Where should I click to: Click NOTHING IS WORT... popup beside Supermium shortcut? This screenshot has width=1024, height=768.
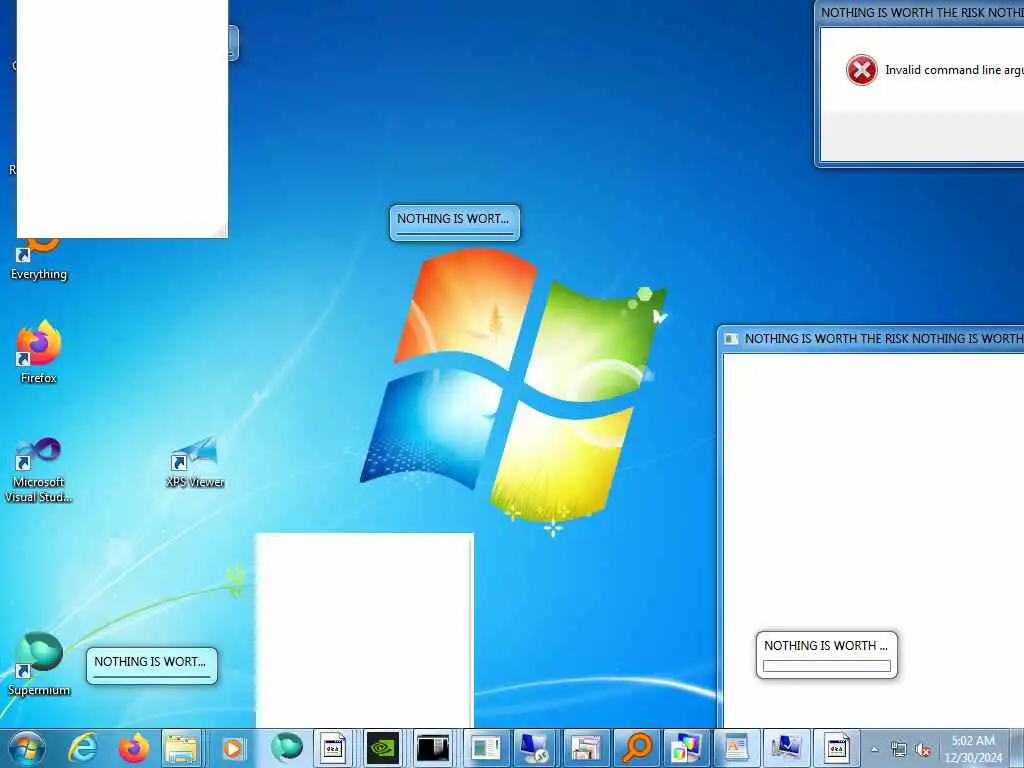tap(152, 665)
